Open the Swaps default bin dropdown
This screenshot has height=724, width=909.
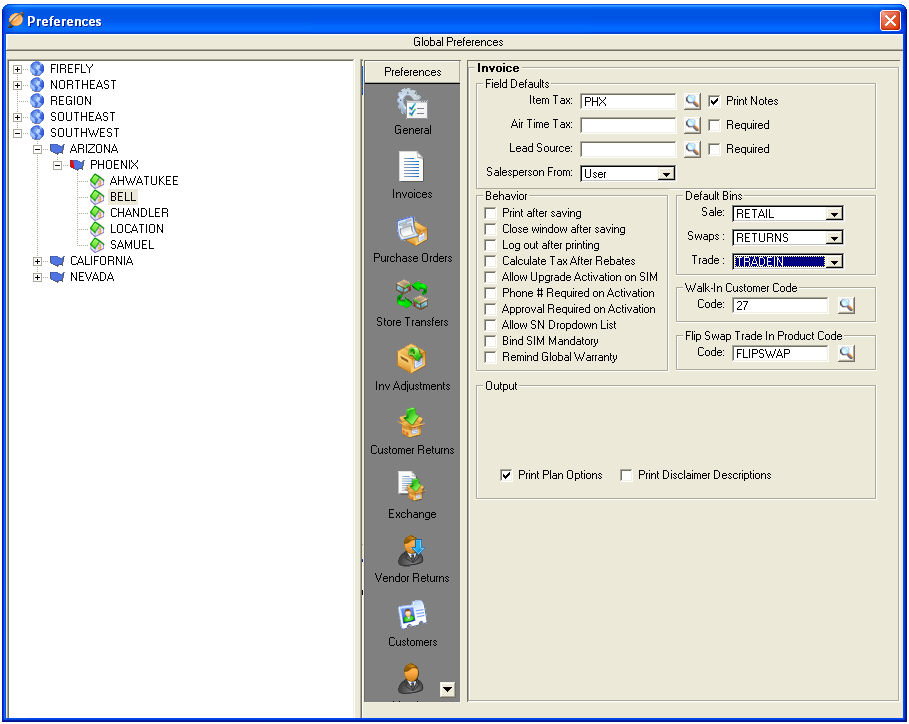click(x=834, y=238)
